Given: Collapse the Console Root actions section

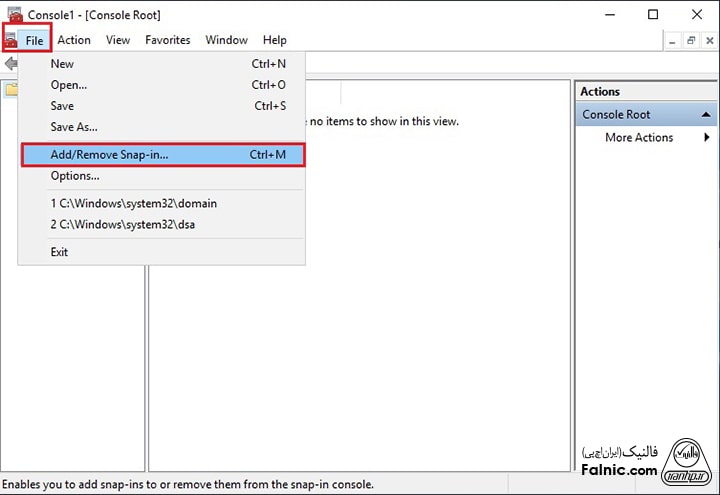Looking at the screenshot, I should [707, 115].
